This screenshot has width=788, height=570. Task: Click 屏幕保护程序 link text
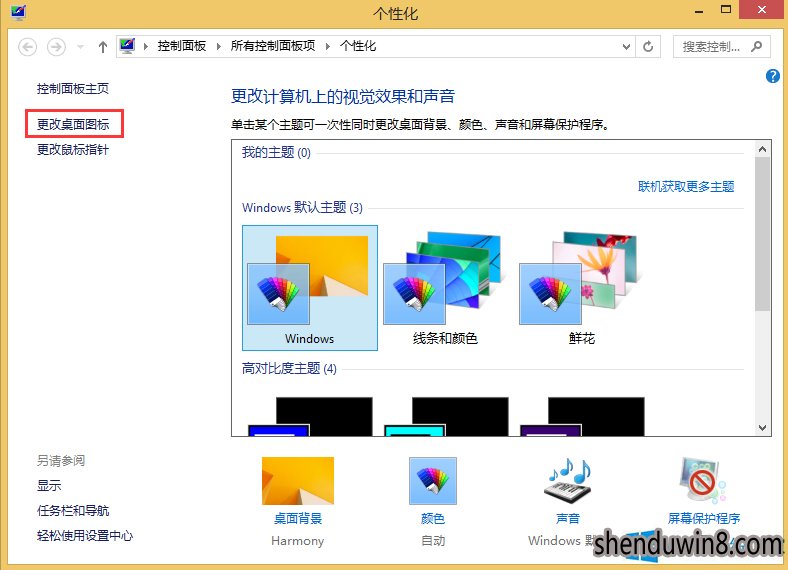point(704,518)
